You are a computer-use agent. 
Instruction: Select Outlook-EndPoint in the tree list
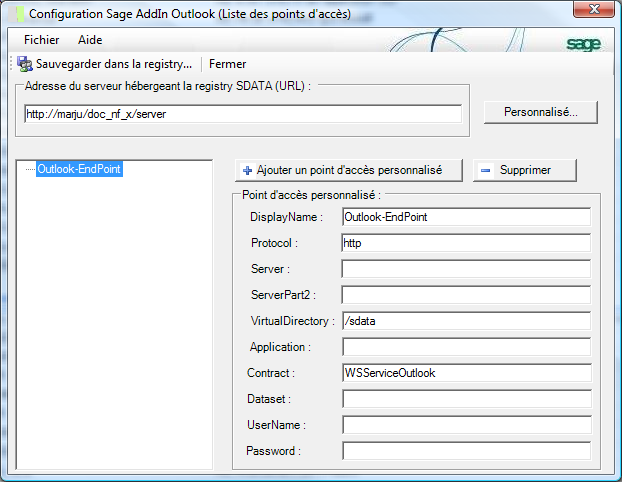(79, 169)
